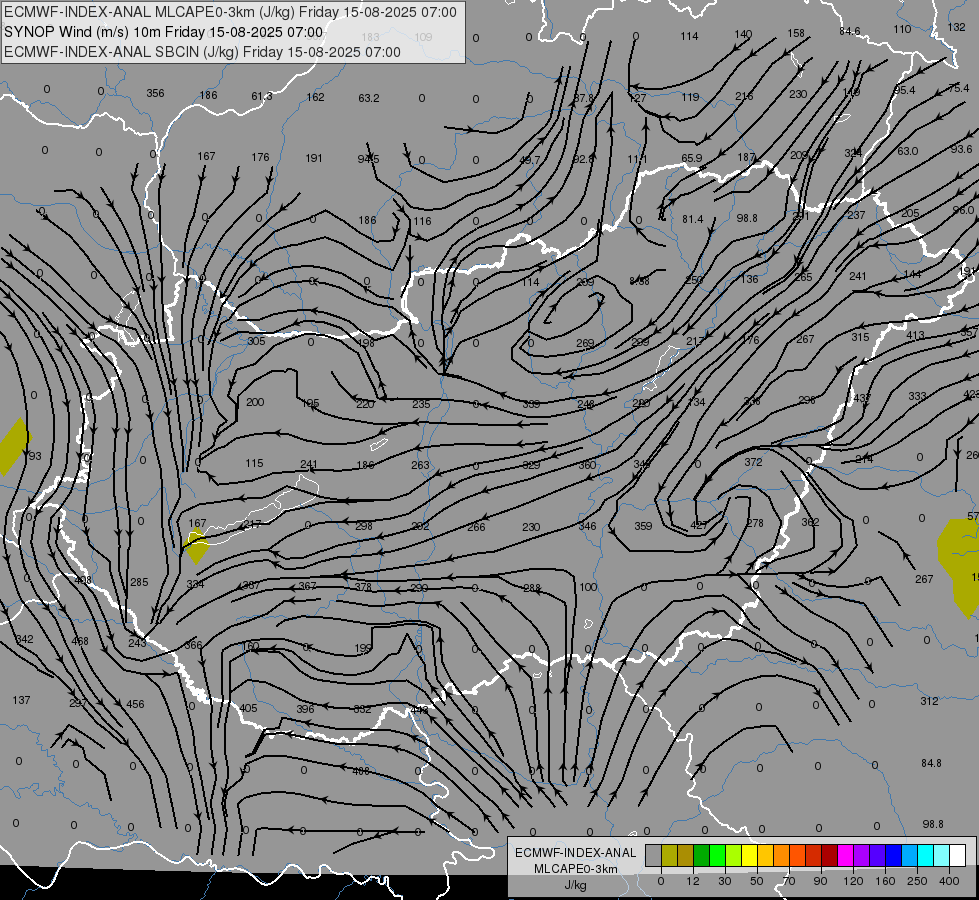Click the map value 100
979x900 pixels.
tap(588, 587)
